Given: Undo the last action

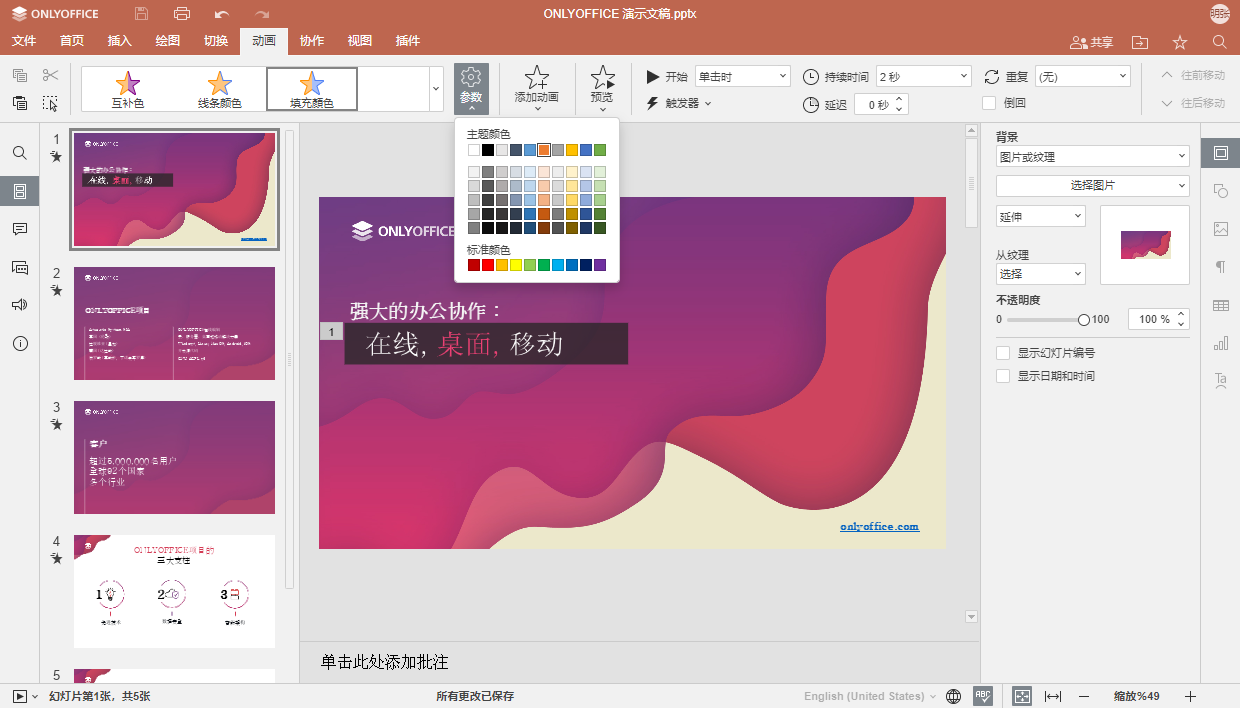Looking at the screenshot, I should point(222,14).
